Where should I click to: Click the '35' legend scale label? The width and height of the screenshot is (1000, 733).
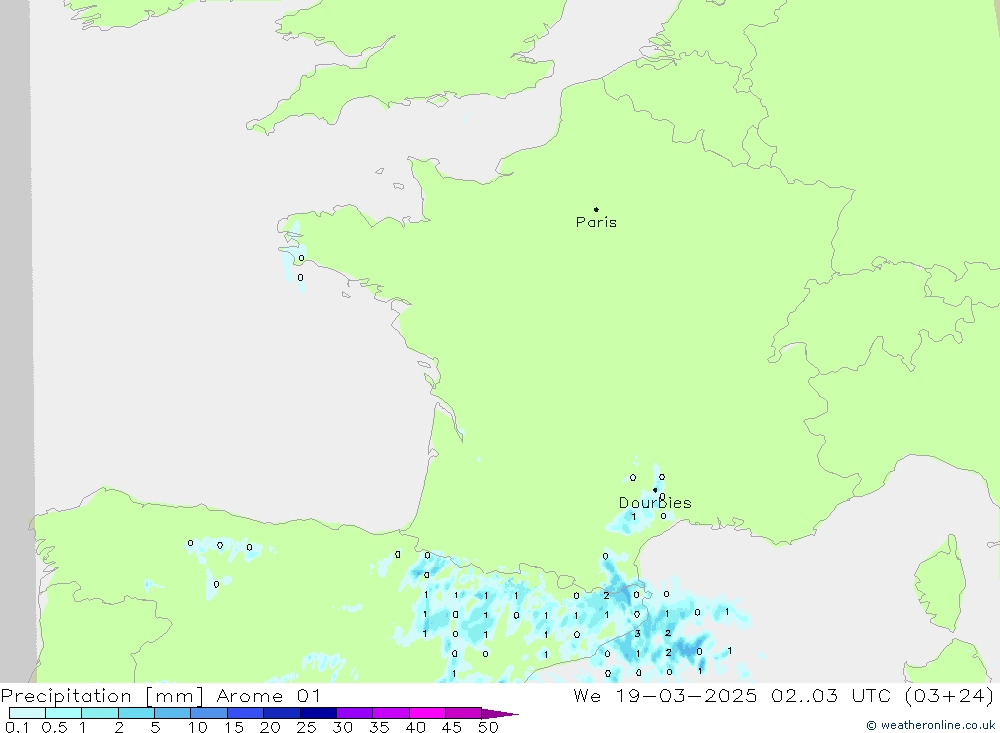(379, 727)
